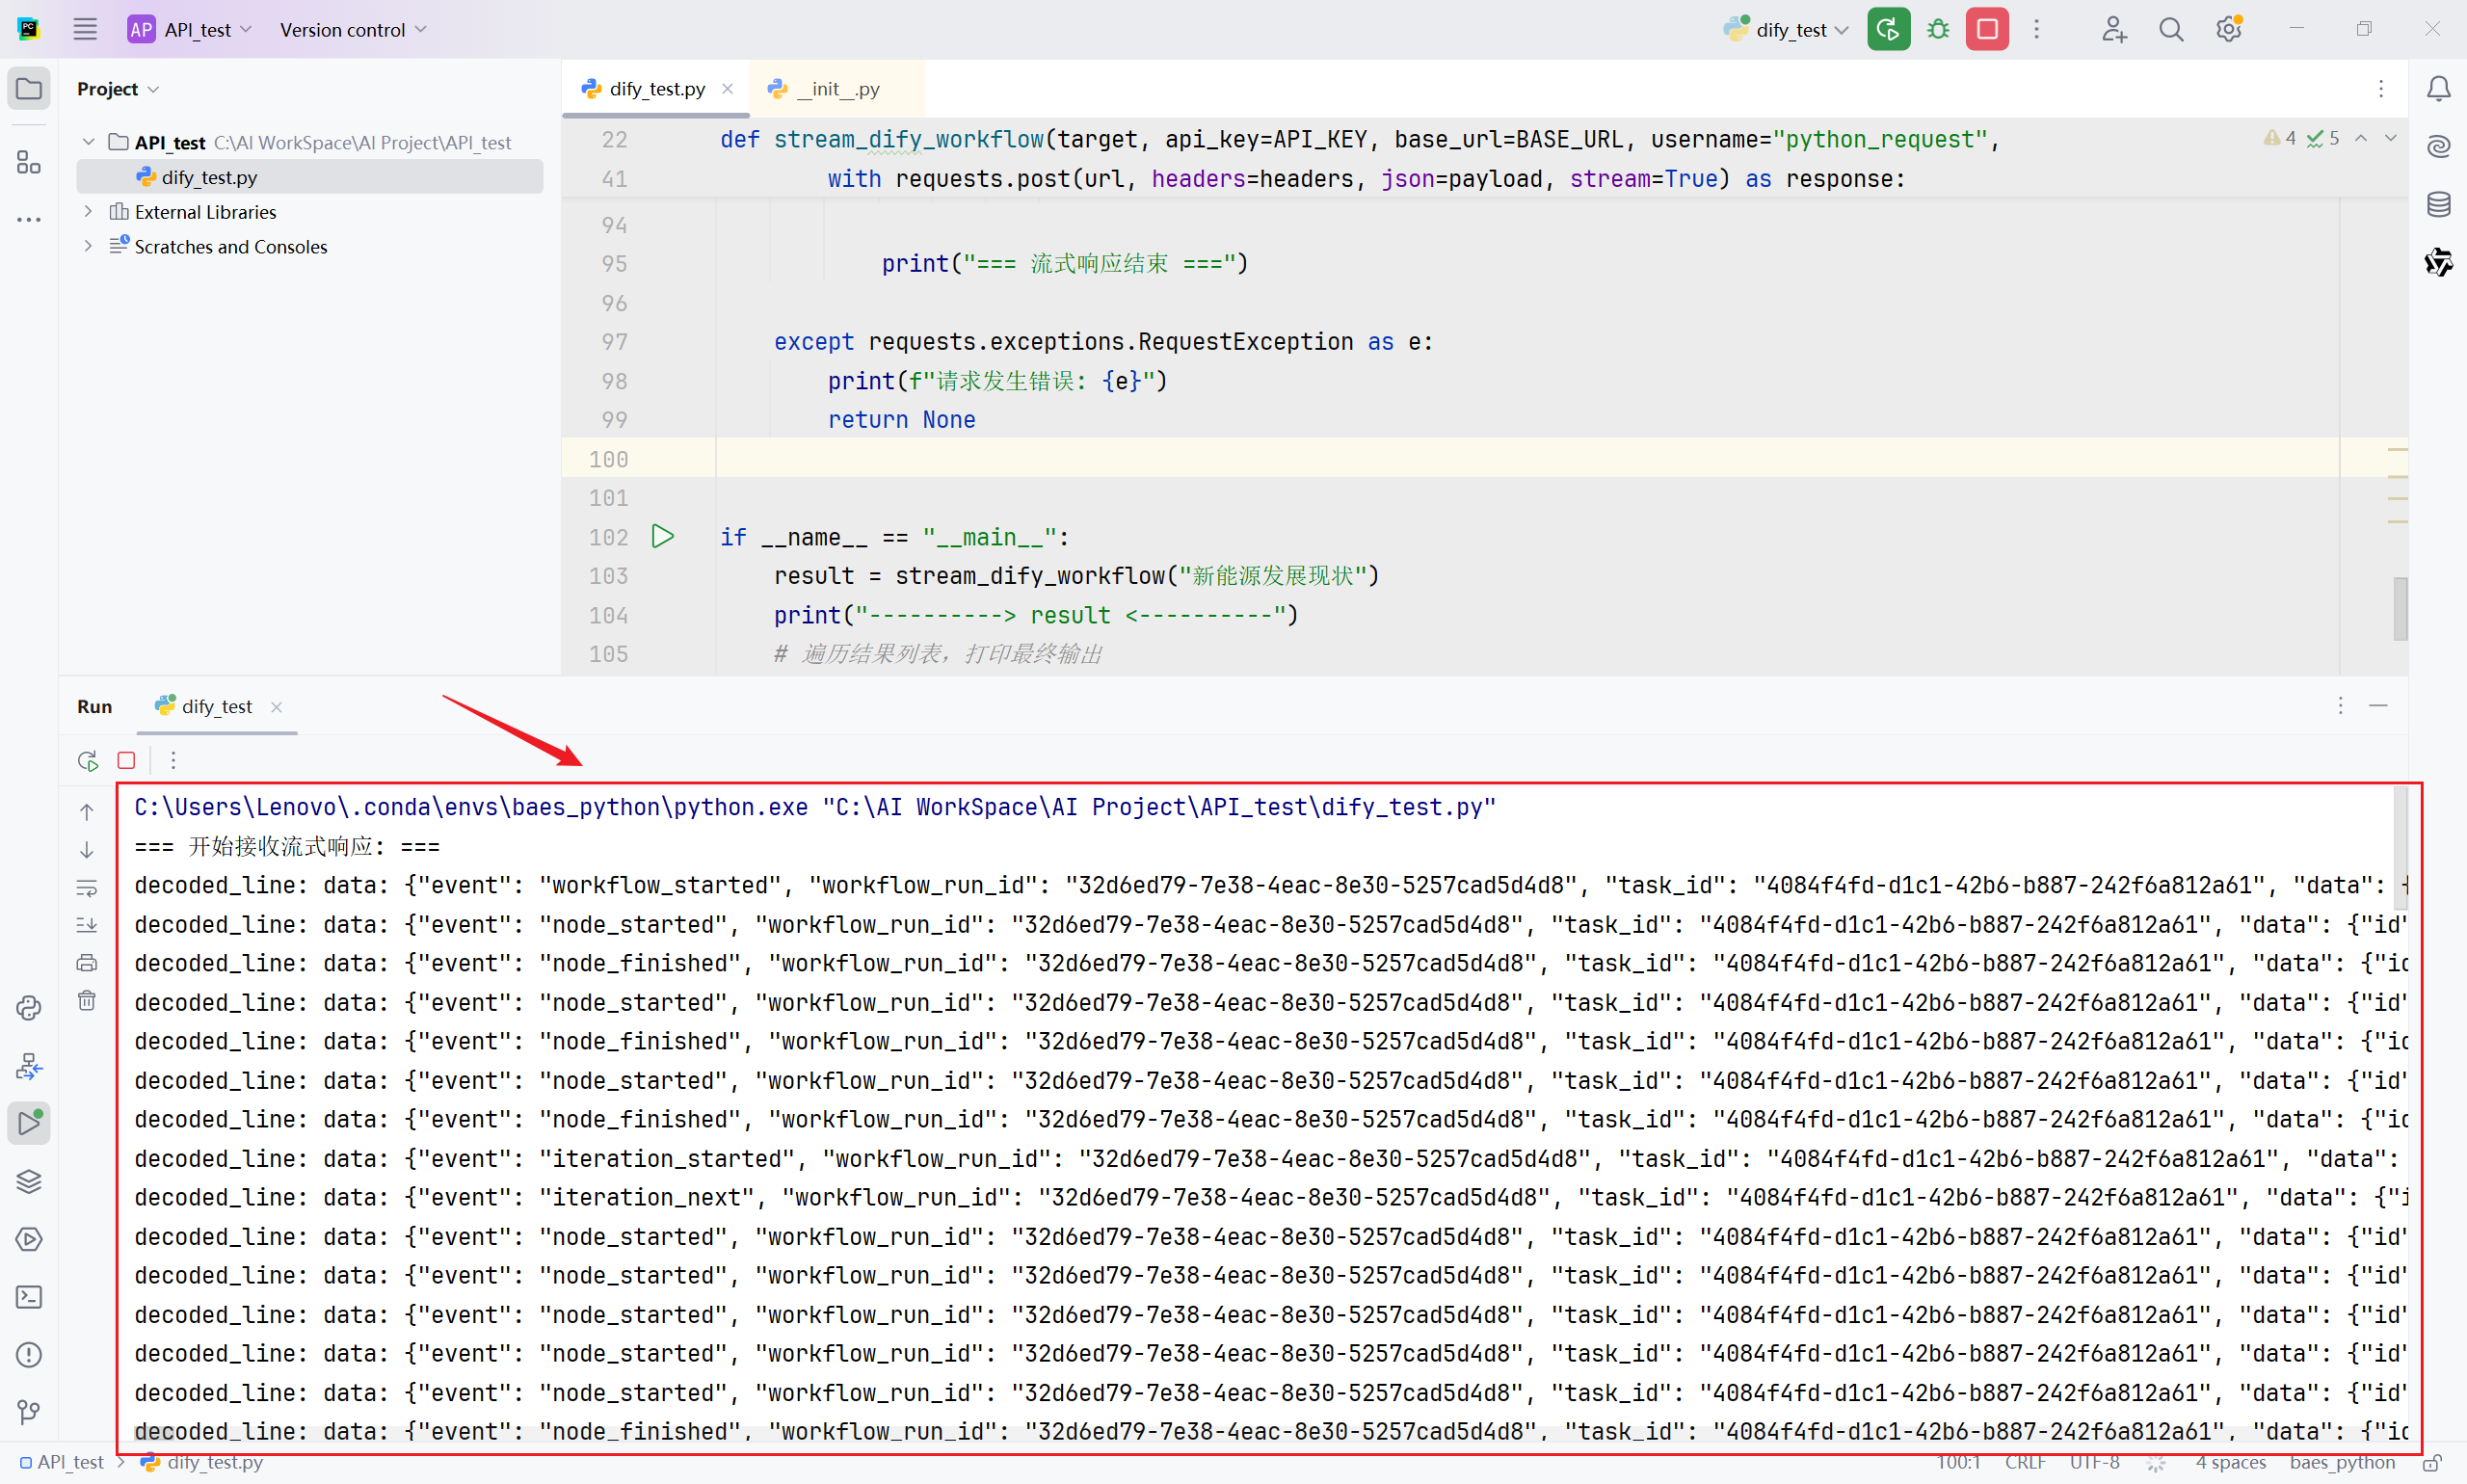Show more tool windows
This screenshot has width=2467, height=1484.
pyautogui.click(x=29, y=219)
